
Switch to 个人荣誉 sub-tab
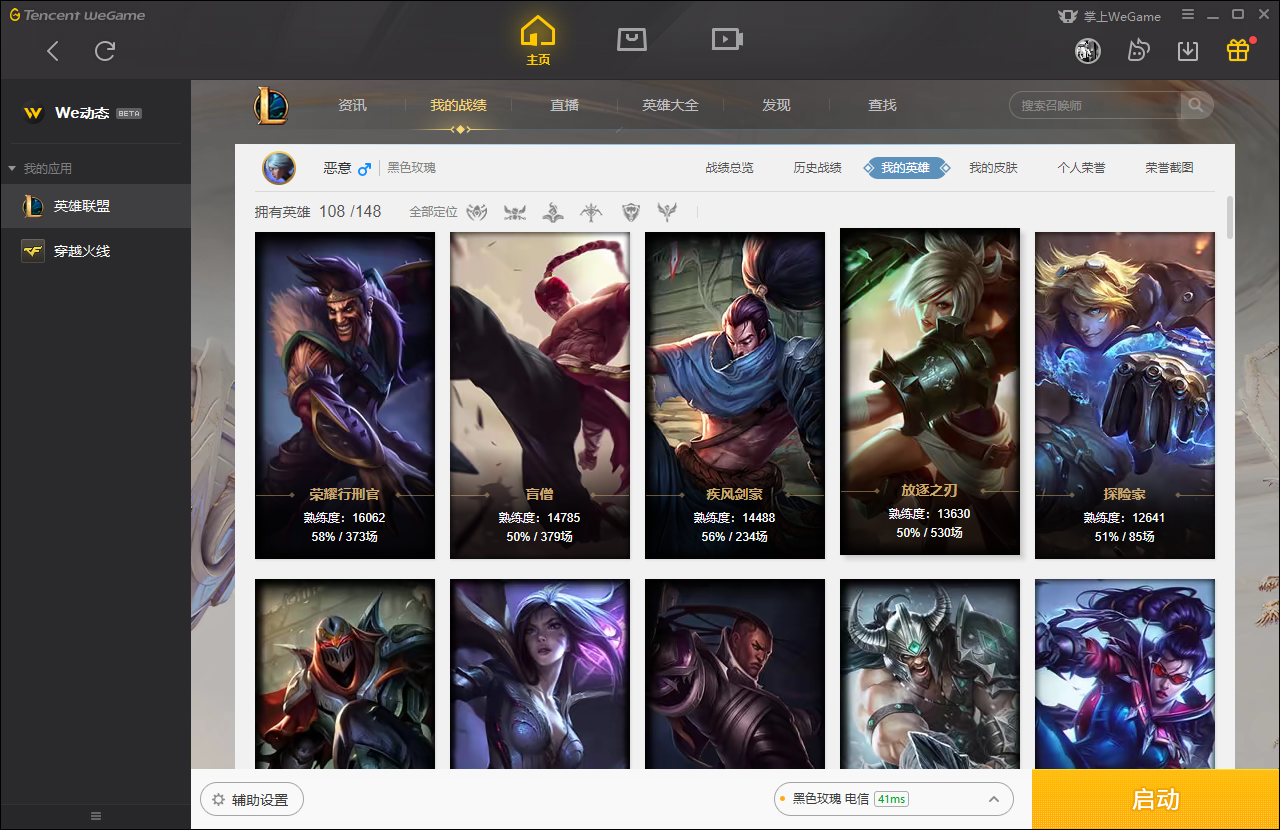pos(1081,168)
